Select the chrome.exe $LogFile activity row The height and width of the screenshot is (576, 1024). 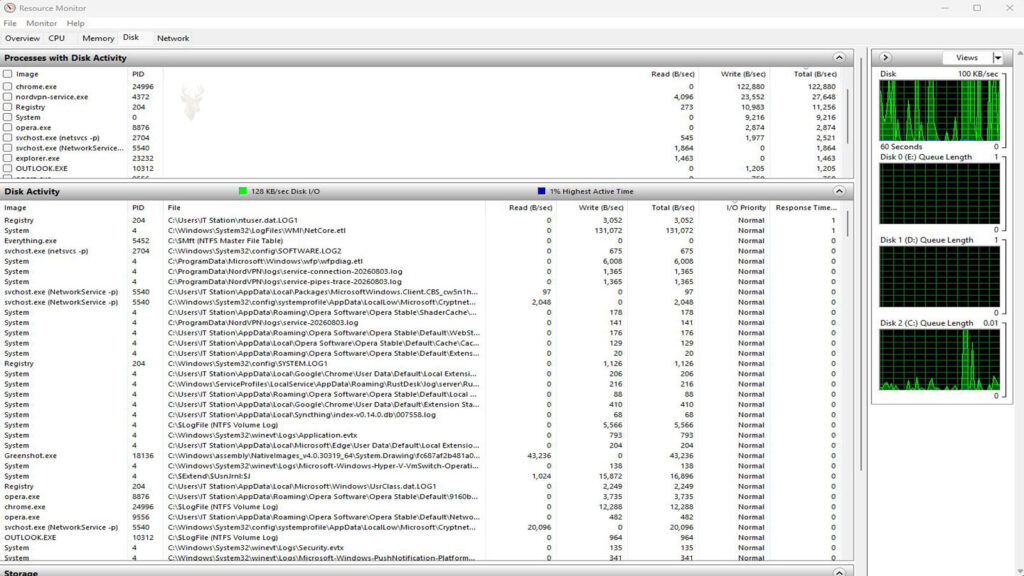pos(420,507)
